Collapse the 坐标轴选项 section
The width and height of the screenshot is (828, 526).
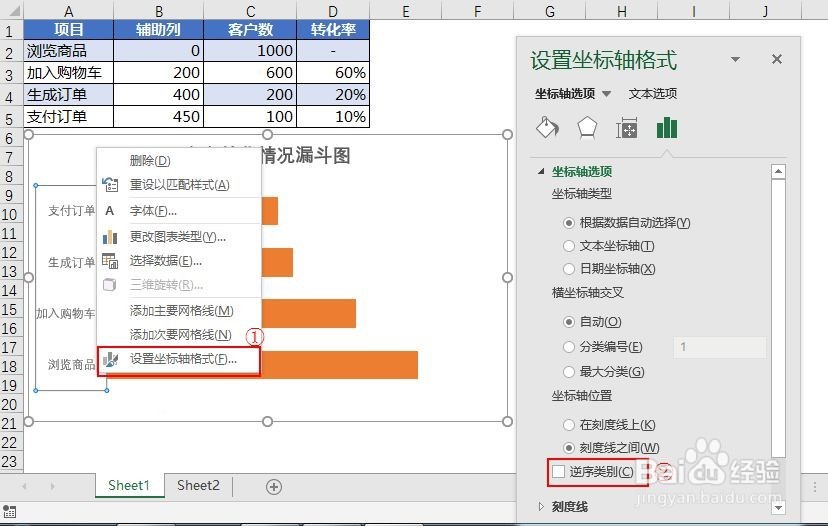click(541, 171)
